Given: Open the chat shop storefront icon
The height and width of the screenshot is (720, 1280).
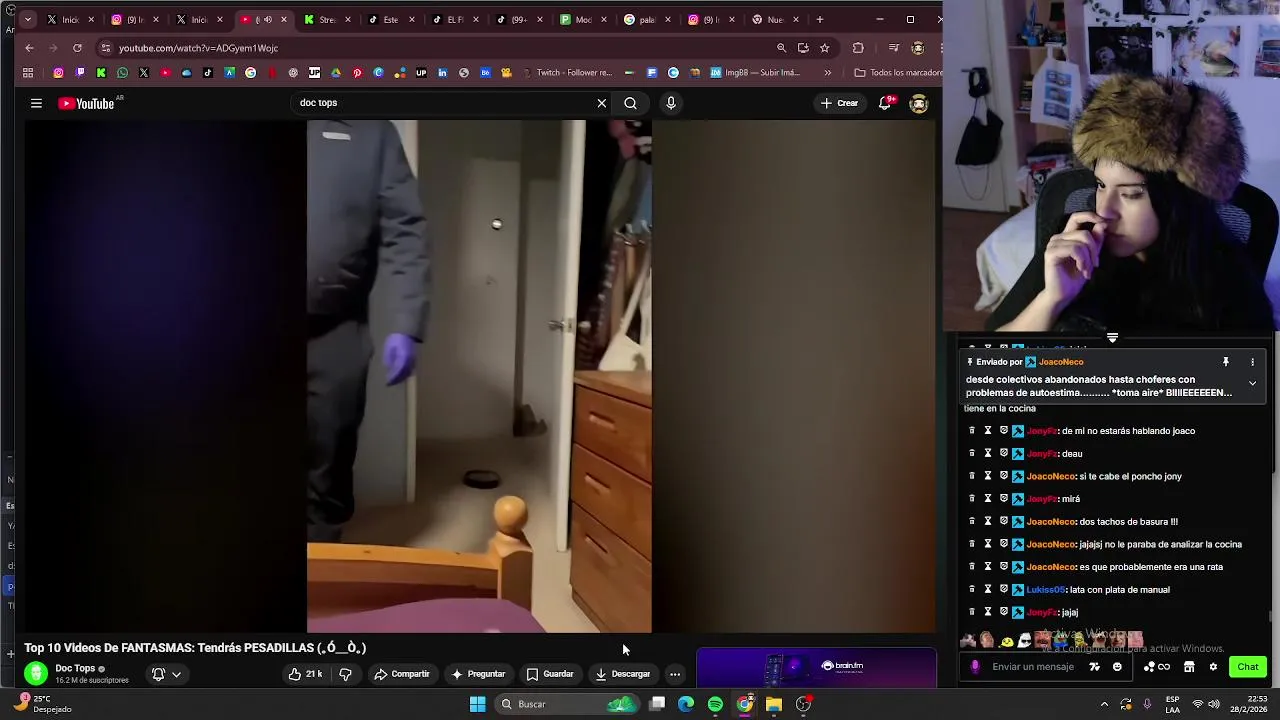Looking at the screenshot, I should (x=1189, y=667).
